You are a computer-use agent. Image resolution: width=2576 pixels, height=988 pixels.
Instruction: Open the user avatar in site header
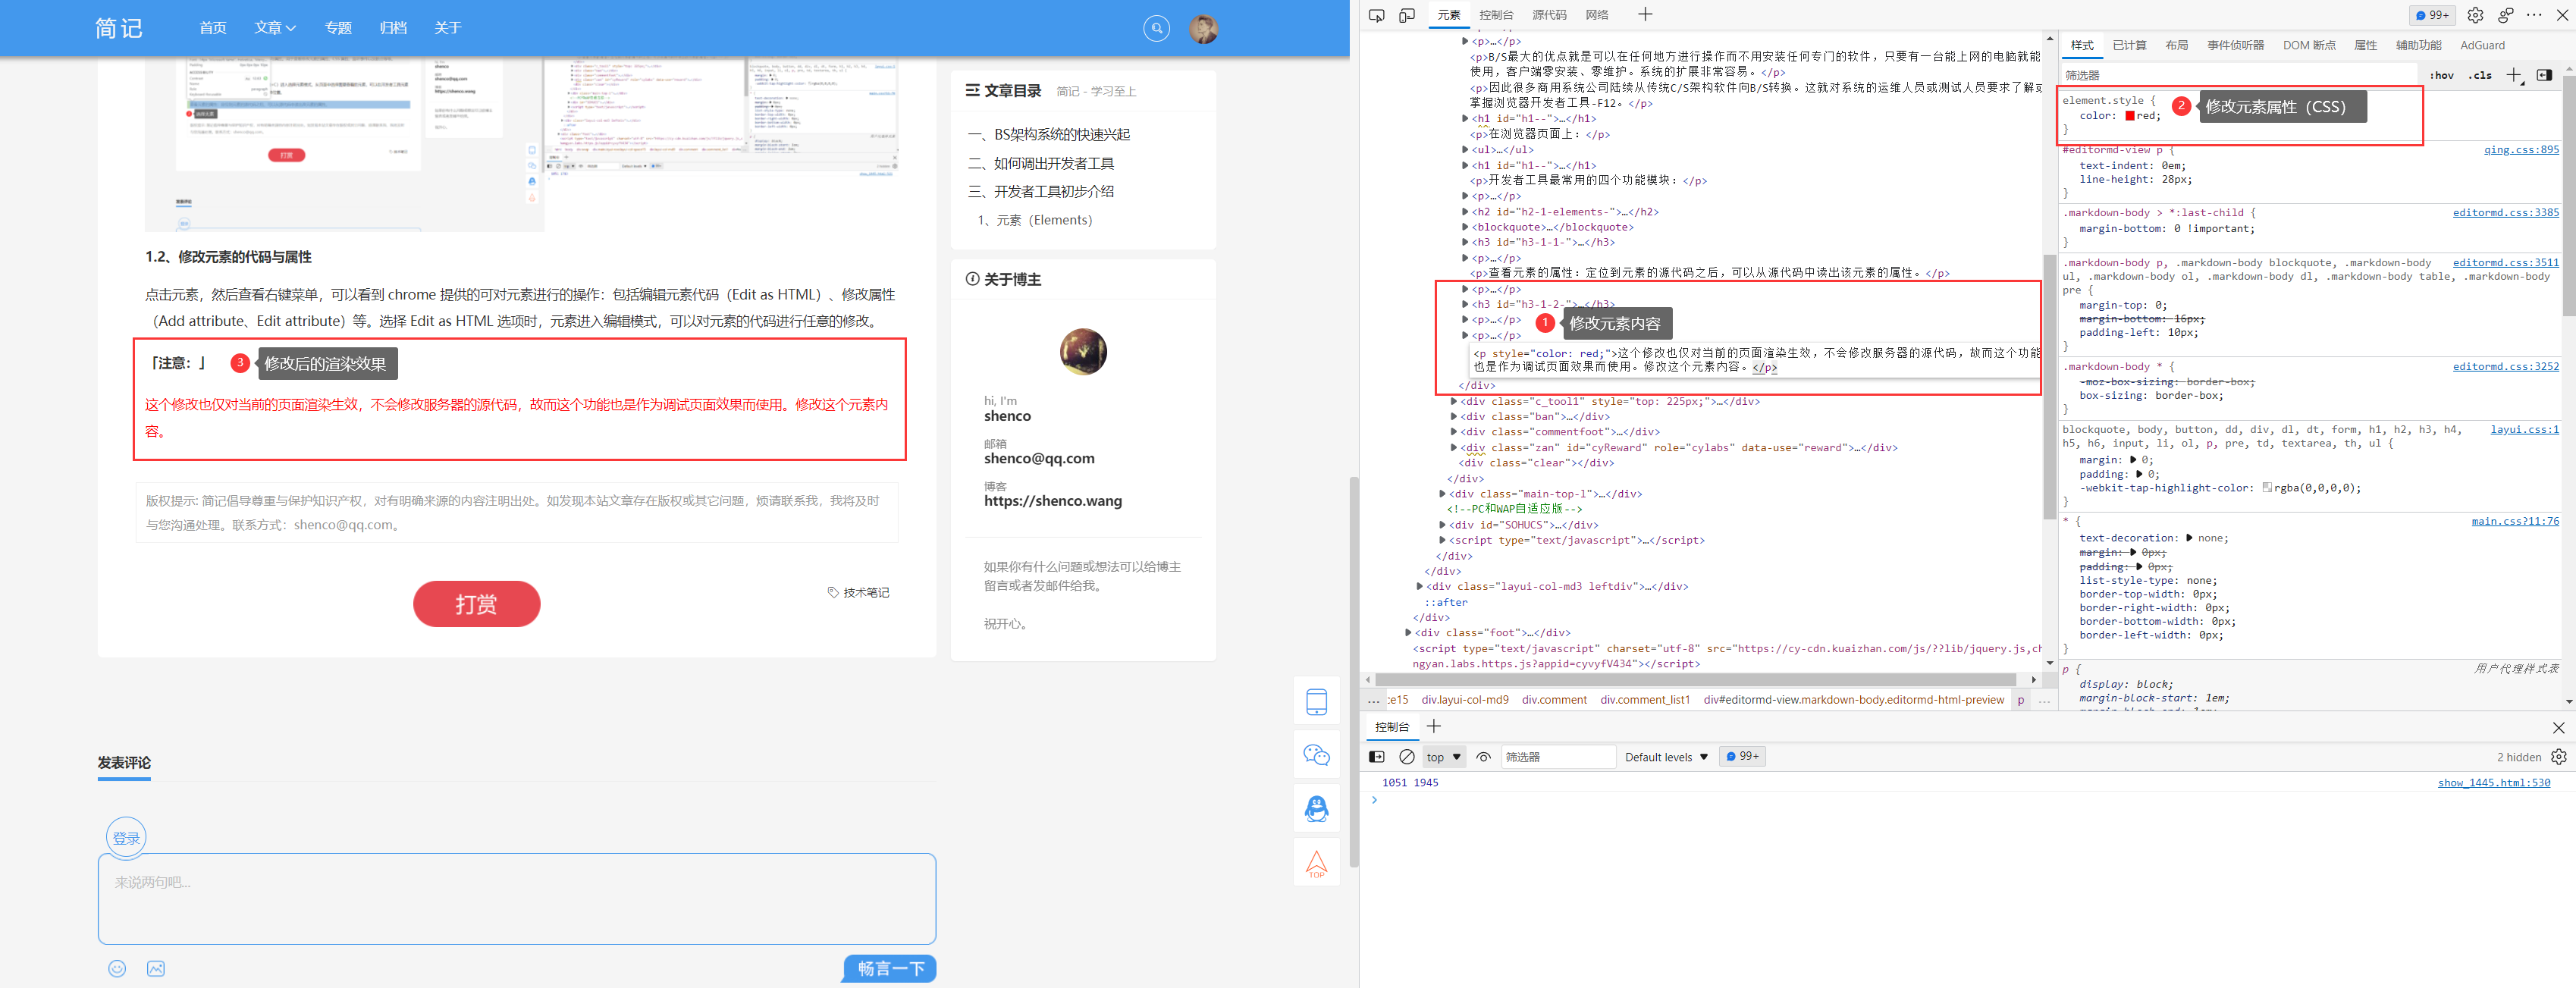point(1203,29)
